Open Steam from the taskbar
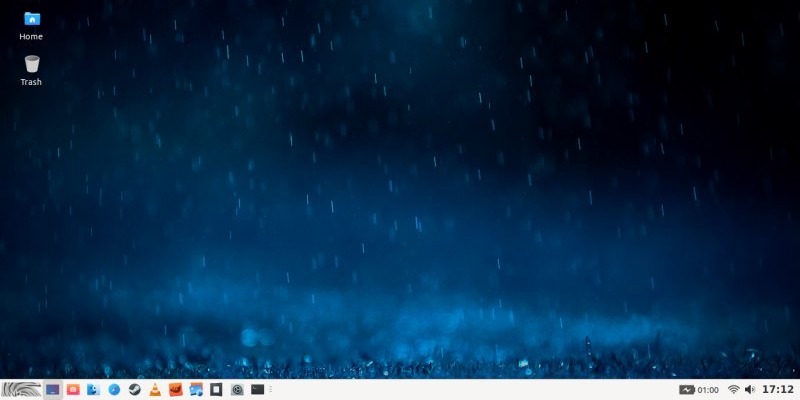Viewport: 800px width, 400px height. tap(134, 389)
